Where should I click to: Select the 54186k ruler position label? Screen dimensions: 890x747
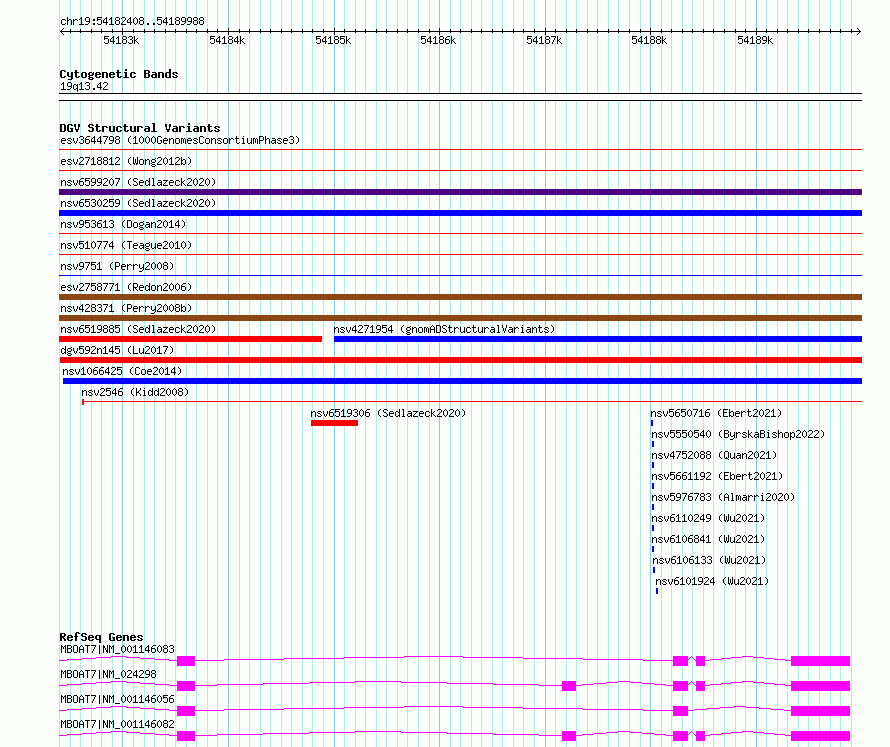(x=438, y=40)
